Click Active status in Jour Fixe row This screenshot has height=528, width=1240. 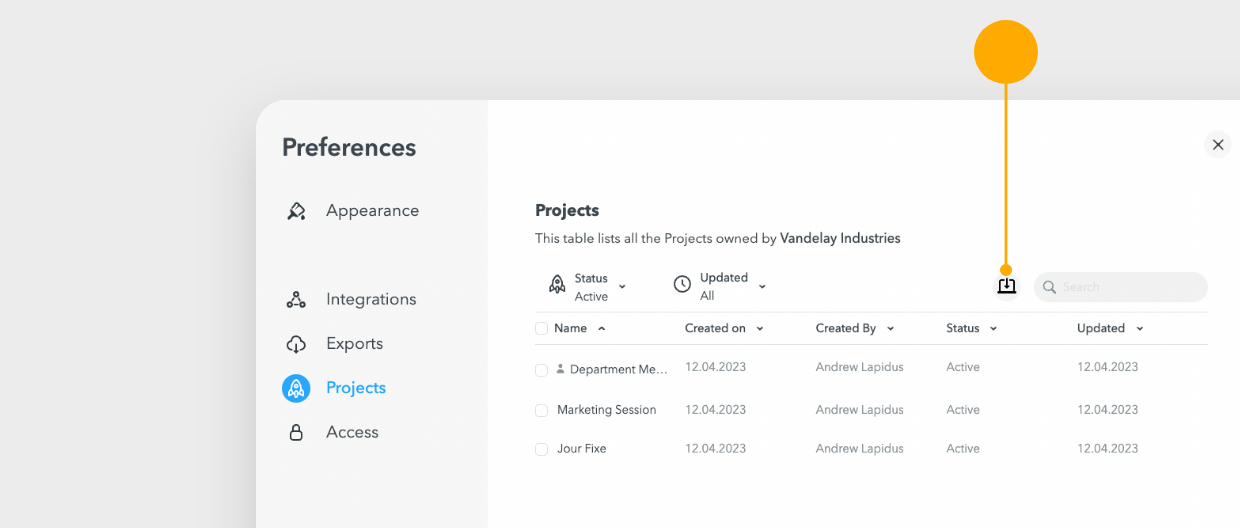tap(963, 449)
